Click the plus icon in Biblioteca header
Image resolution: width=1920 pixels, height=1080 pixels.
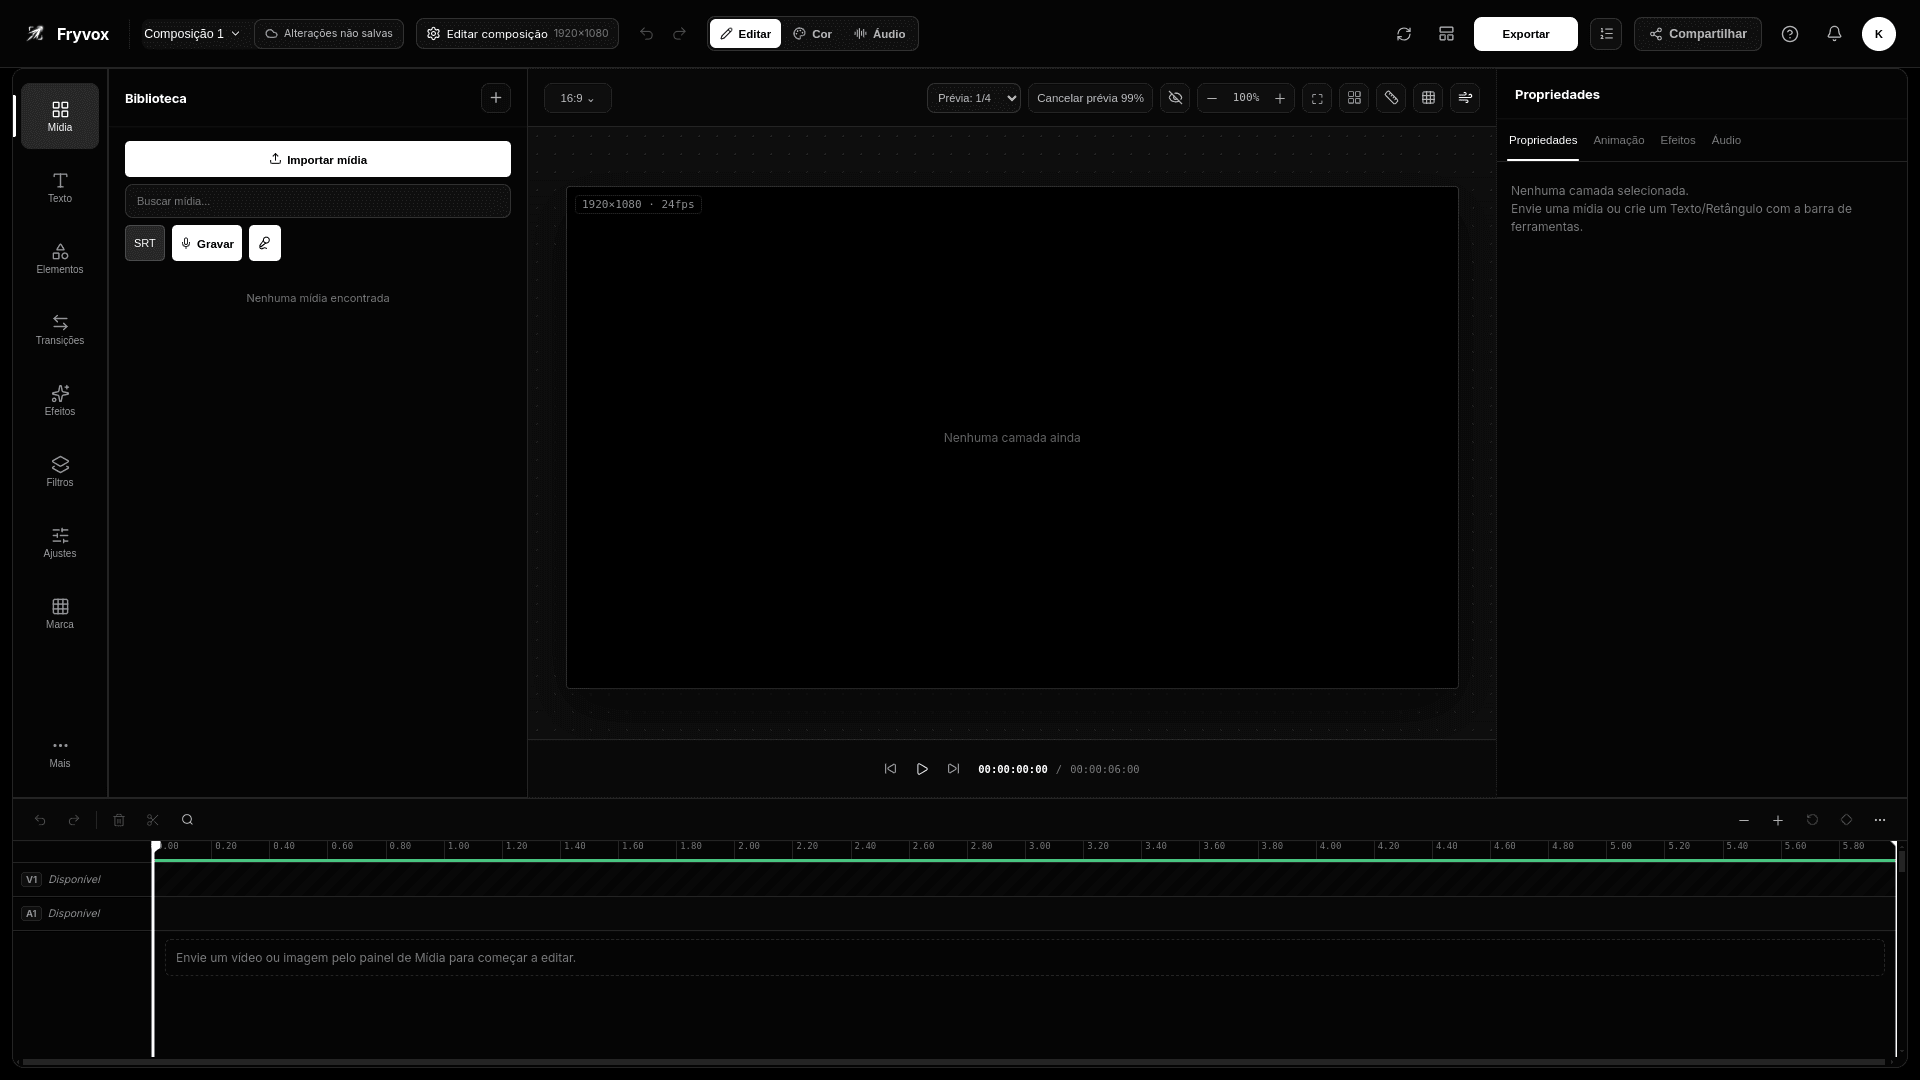(x=496, y=98)
